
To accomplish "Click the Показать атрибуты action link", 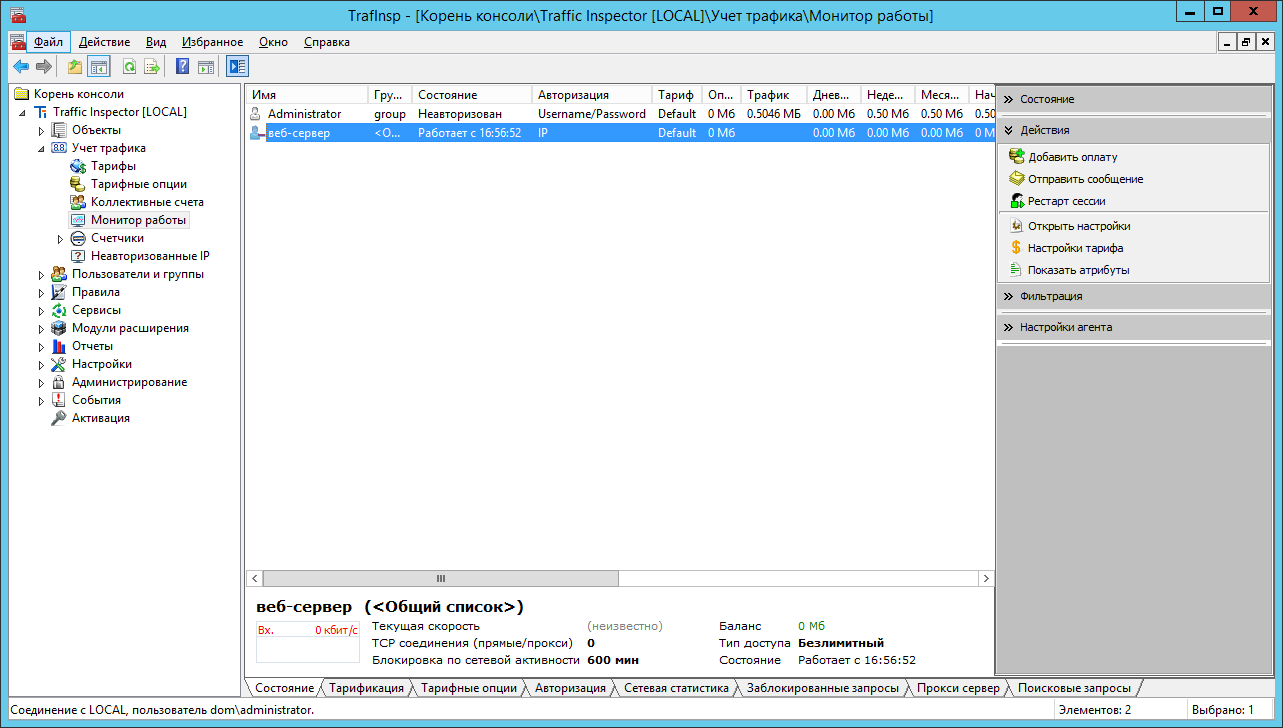I will click(1079, 270).
